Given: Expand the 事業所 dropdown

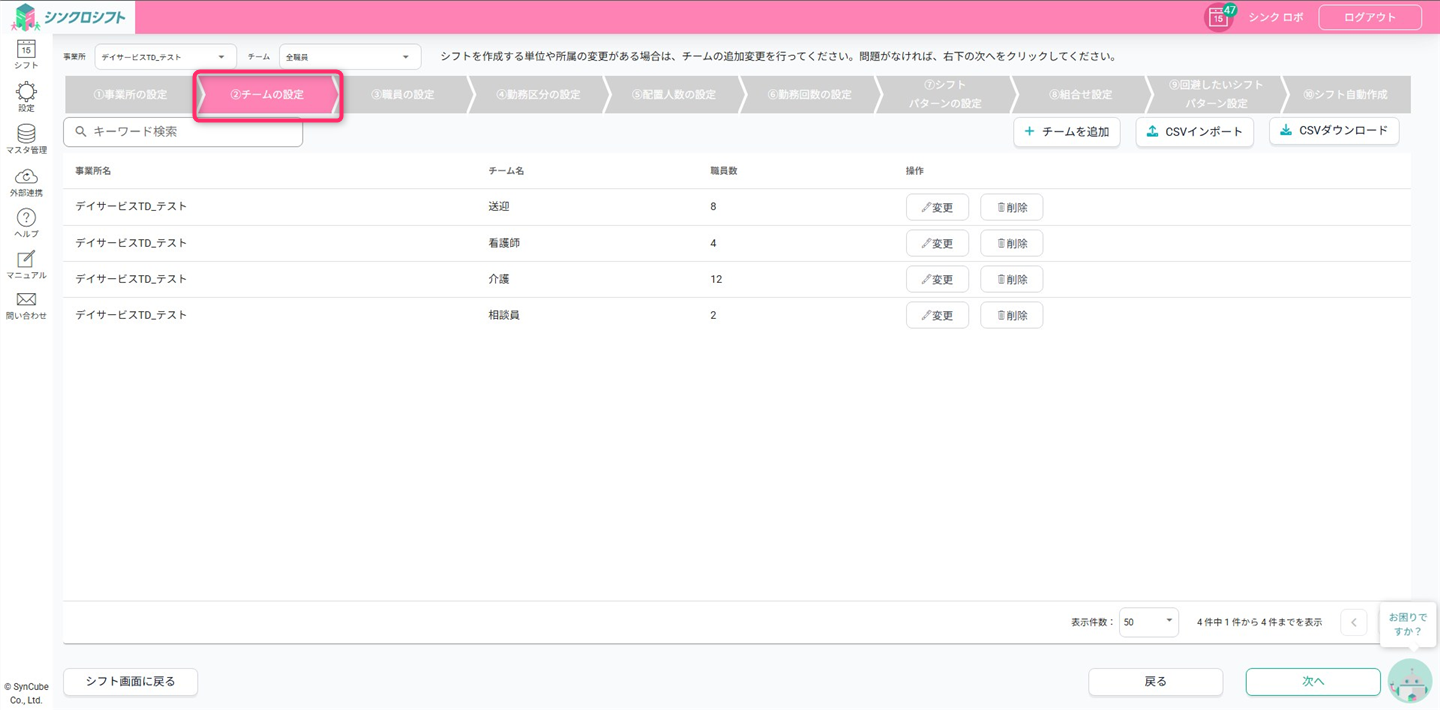Looking at the screenshot, I should pyautogui.click(x=165, y=57).
